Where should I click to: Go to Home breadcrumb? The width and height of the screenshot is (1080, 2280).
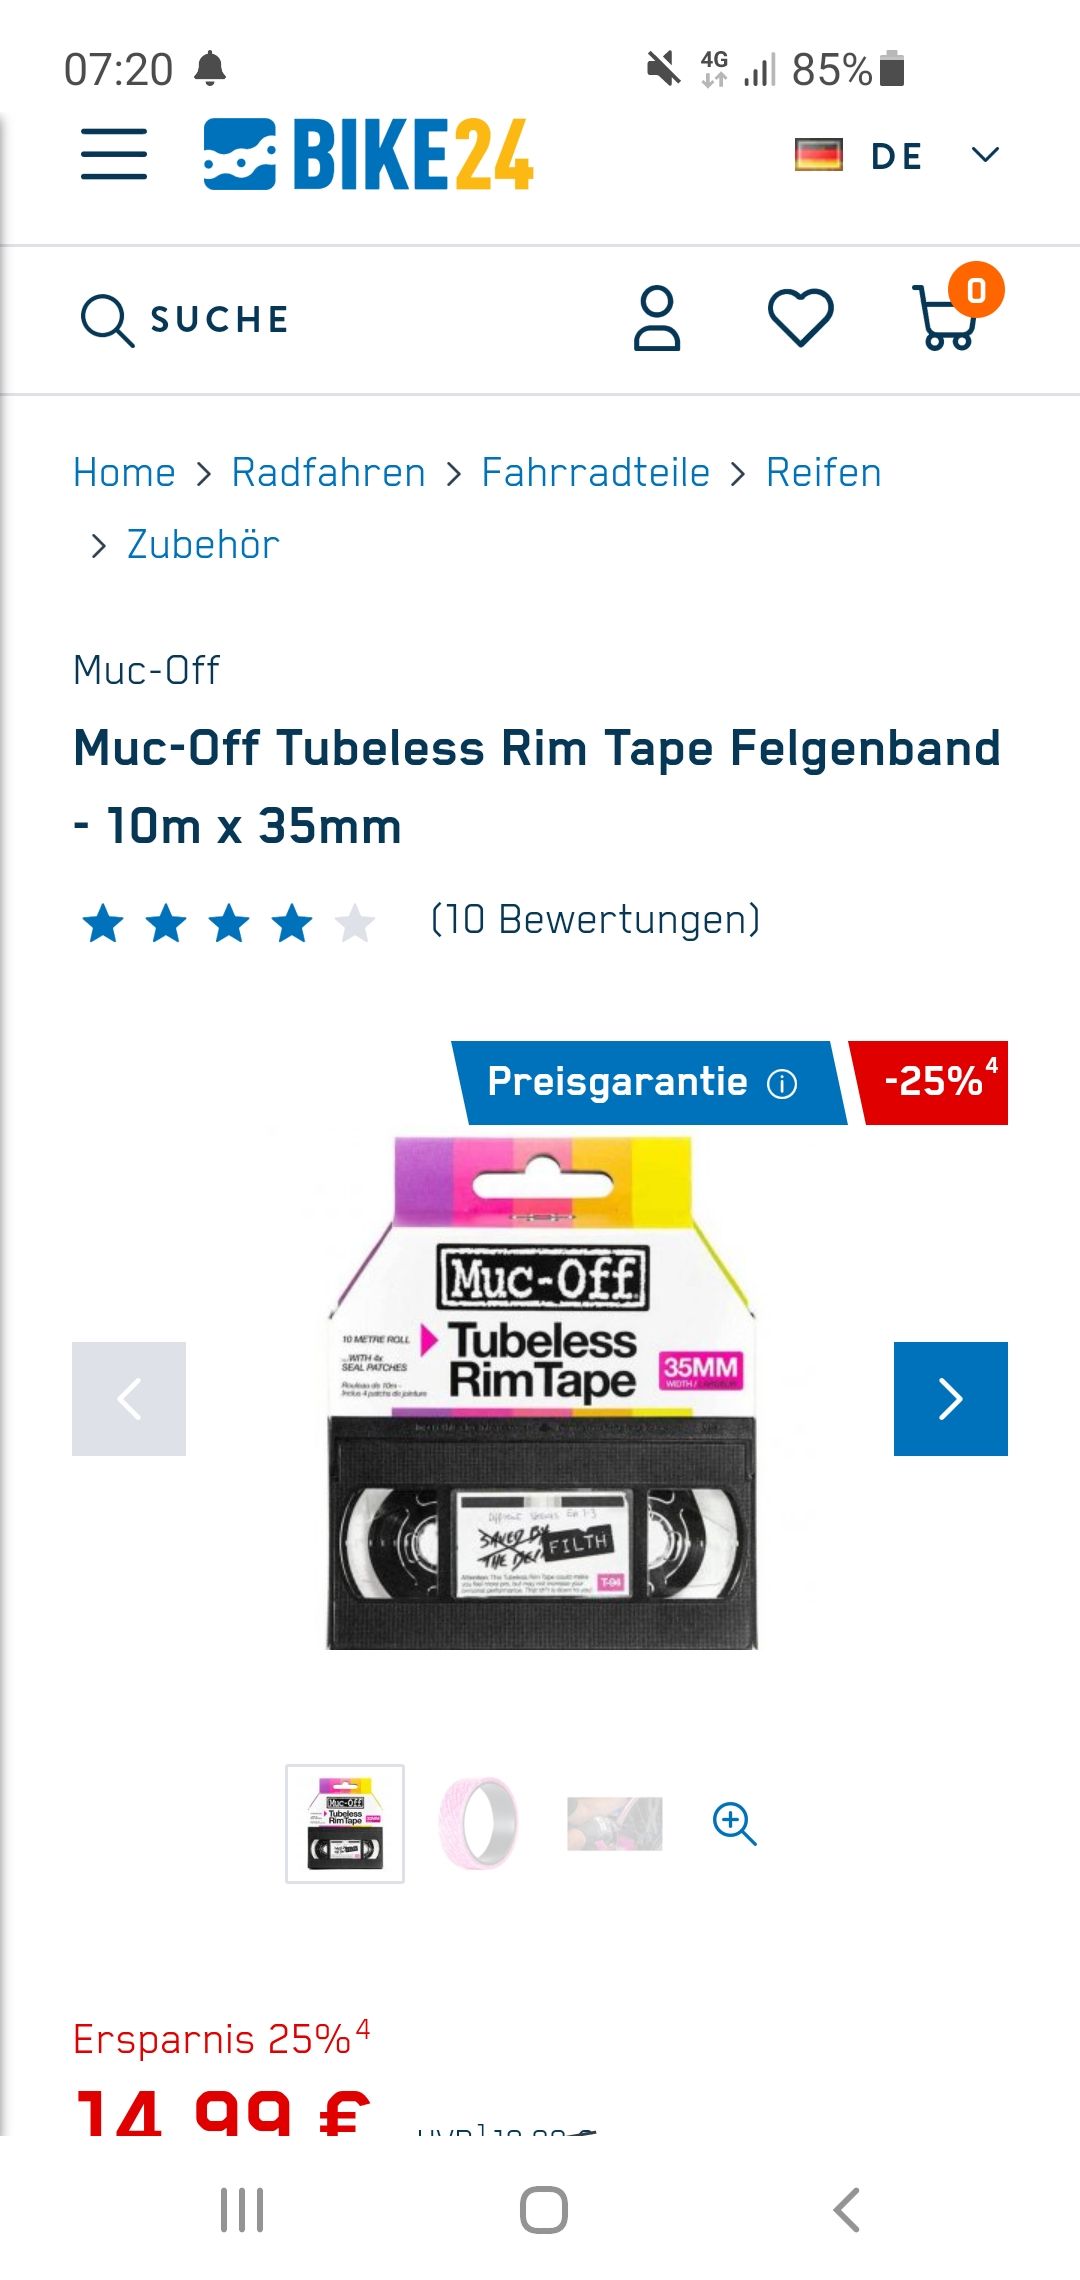click(125, 472)
